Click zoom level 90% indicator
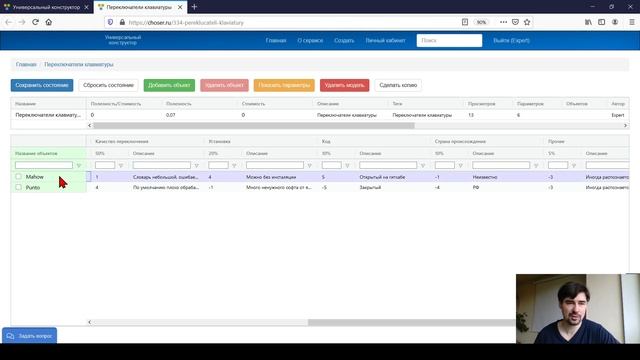 482,22
